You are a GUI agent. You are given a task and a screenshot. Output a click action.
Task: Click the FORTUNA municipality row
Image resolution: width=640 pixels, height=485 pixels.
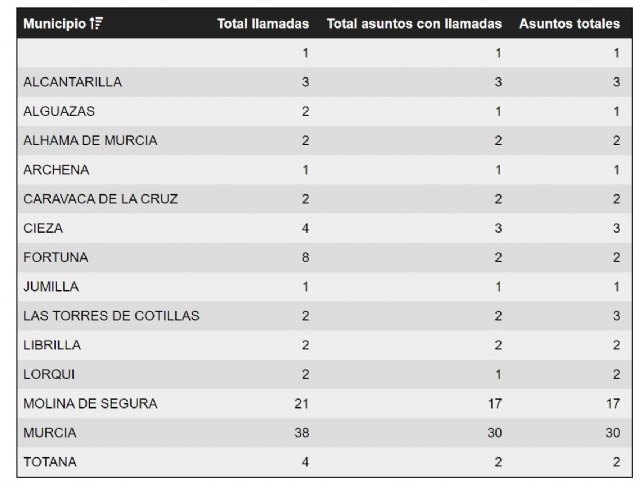point(55,258)
